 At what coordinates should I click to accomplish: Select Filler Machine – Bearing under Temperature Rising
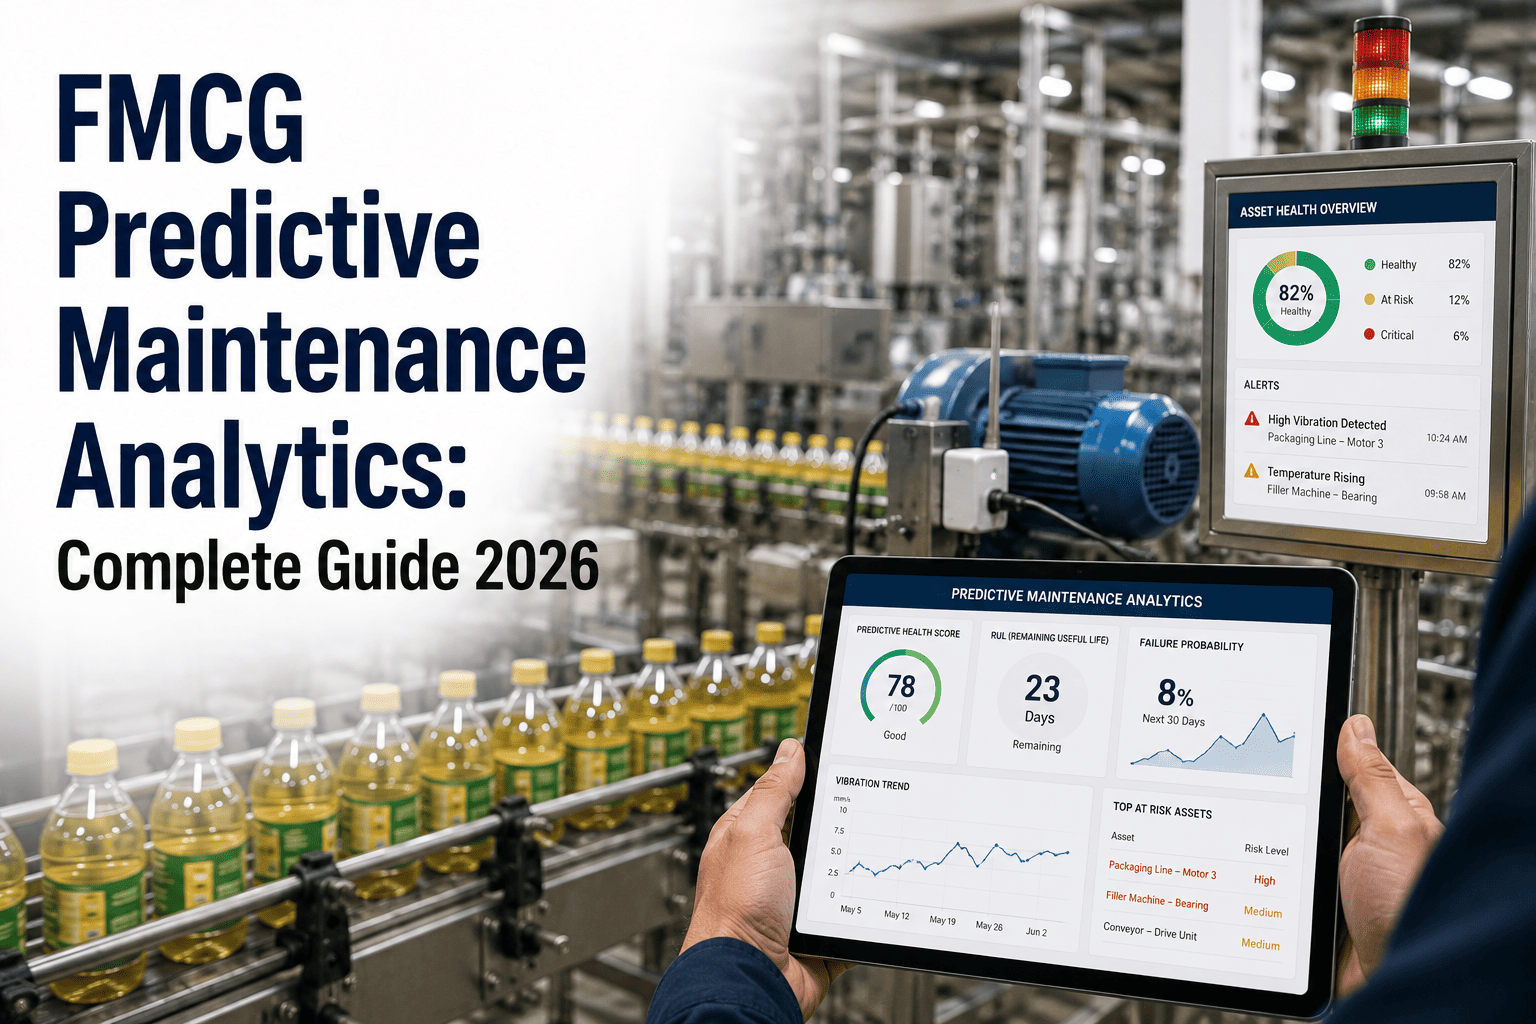pyautogui.click(x=1321, y=493)
